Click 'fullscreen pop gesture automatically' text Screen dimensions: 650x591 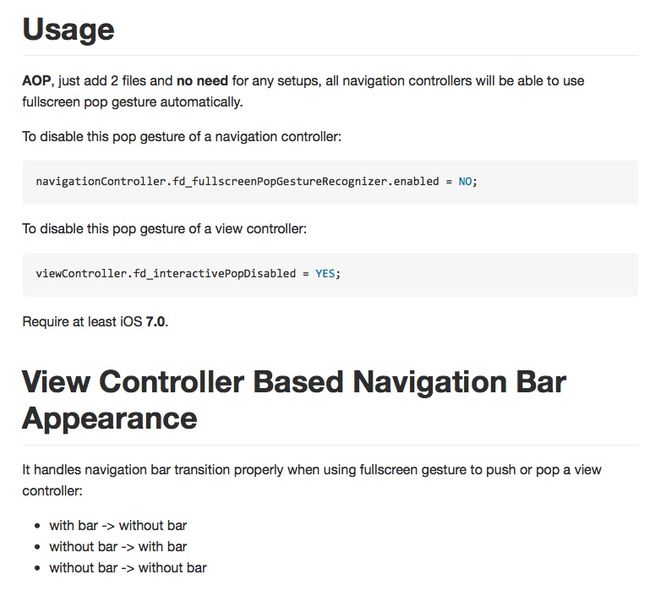(133, 102)
